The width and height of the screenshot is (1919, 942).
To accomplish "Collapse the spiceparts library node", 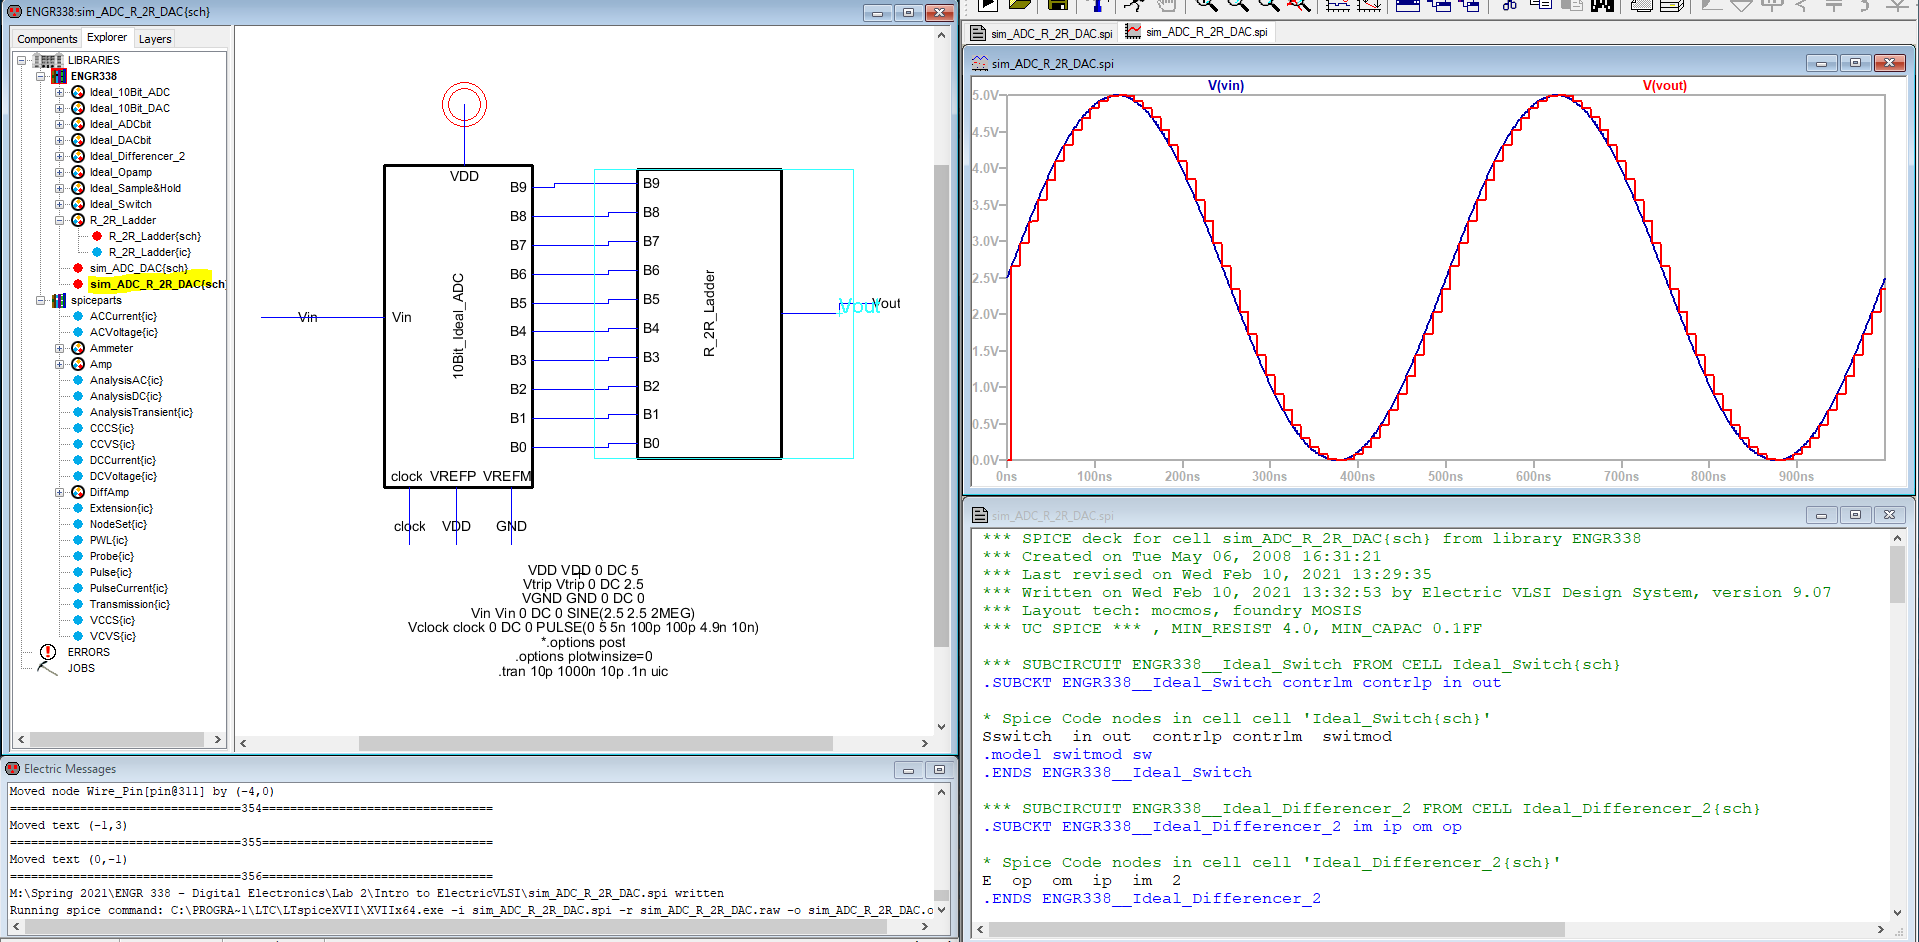I will 41,300.
